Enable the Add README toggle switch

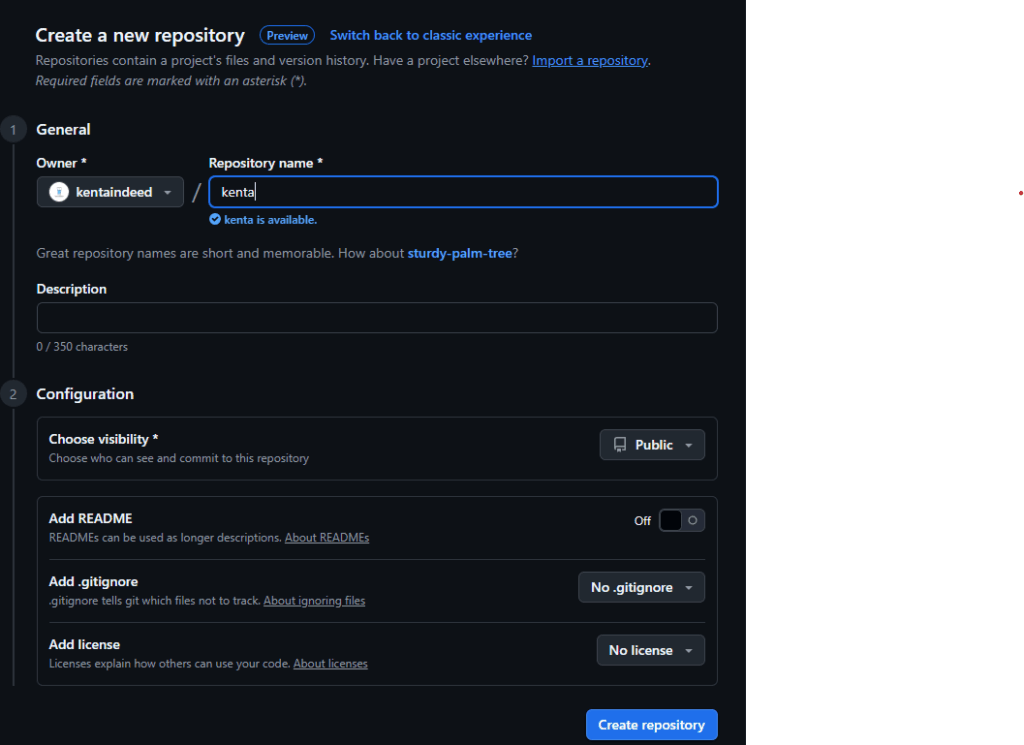[x=681, y=520]
